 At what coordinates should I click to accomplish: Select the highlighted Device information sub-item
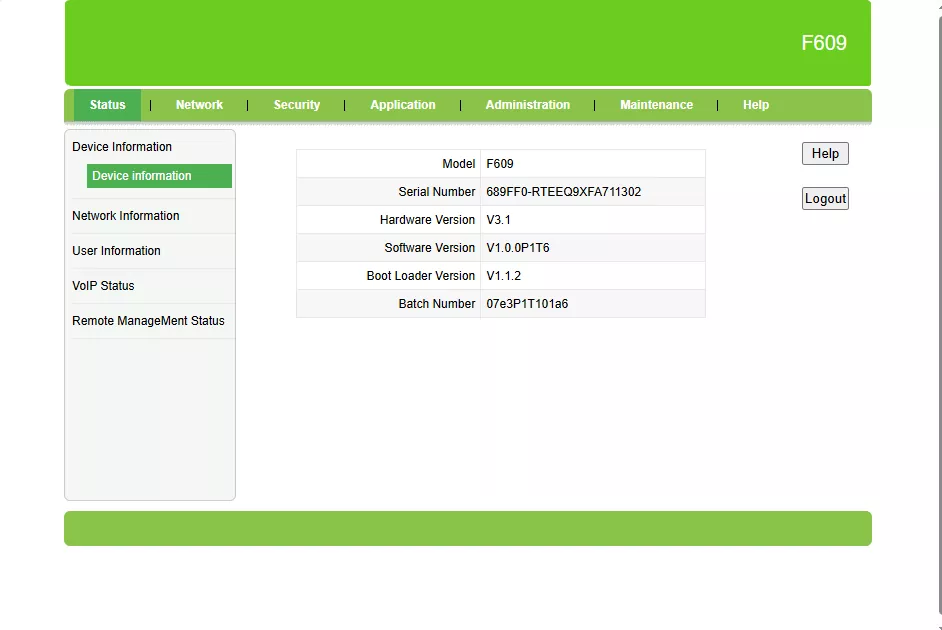(142, 176)
